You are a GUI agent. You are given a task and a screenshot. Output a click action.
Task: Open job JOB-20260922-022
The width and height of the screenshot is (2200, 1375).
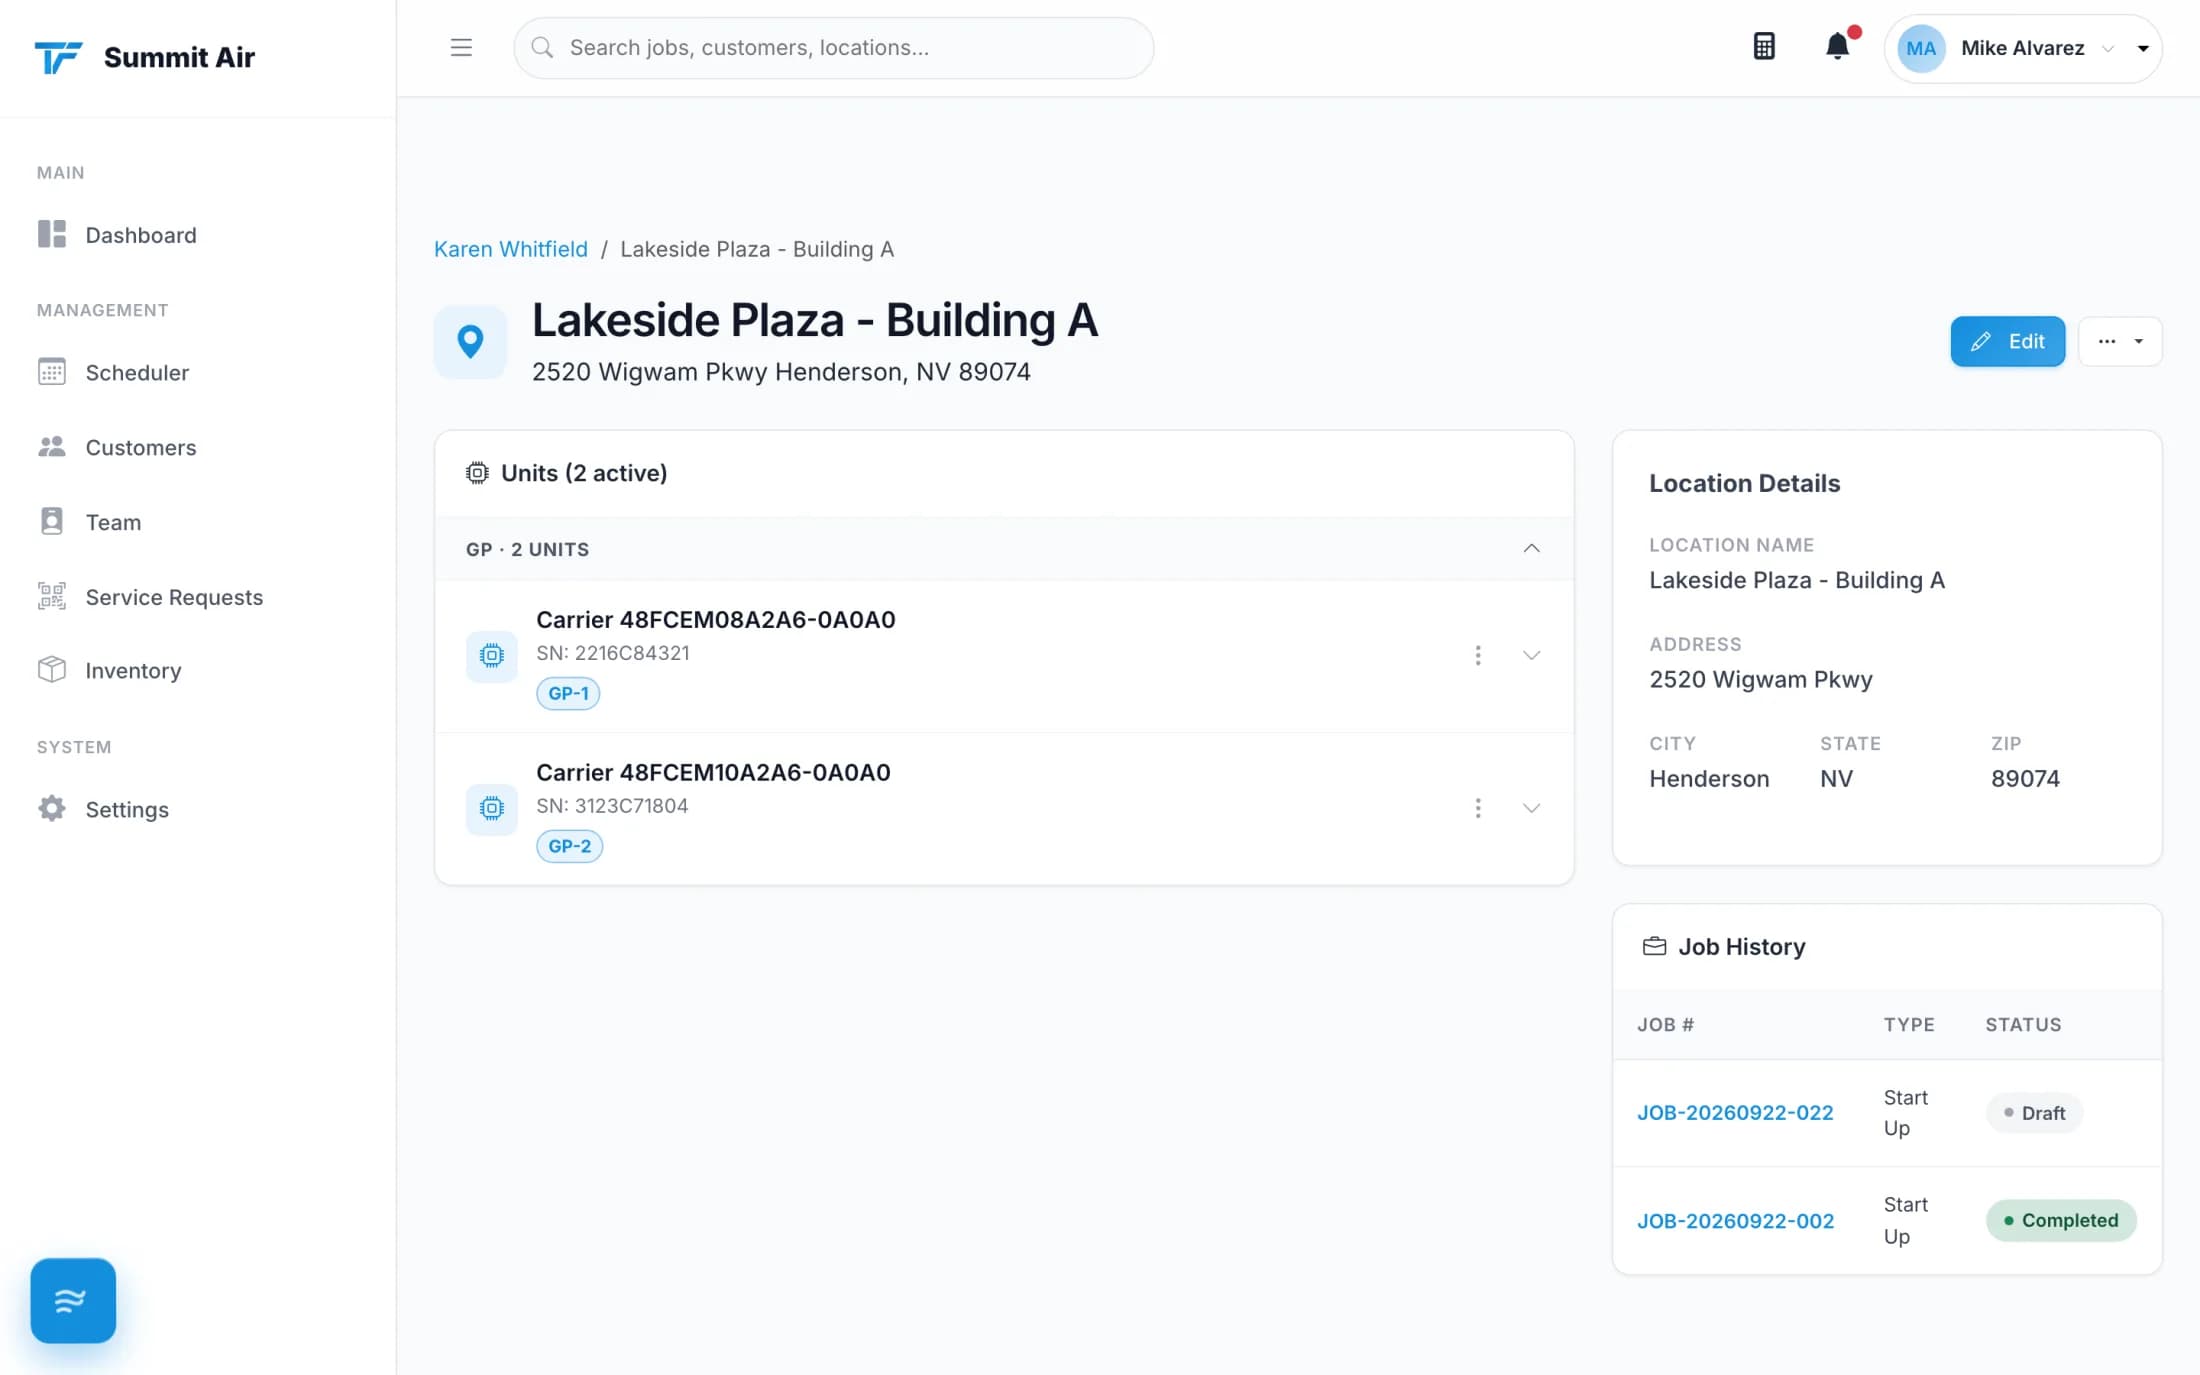point(1735,1112)
